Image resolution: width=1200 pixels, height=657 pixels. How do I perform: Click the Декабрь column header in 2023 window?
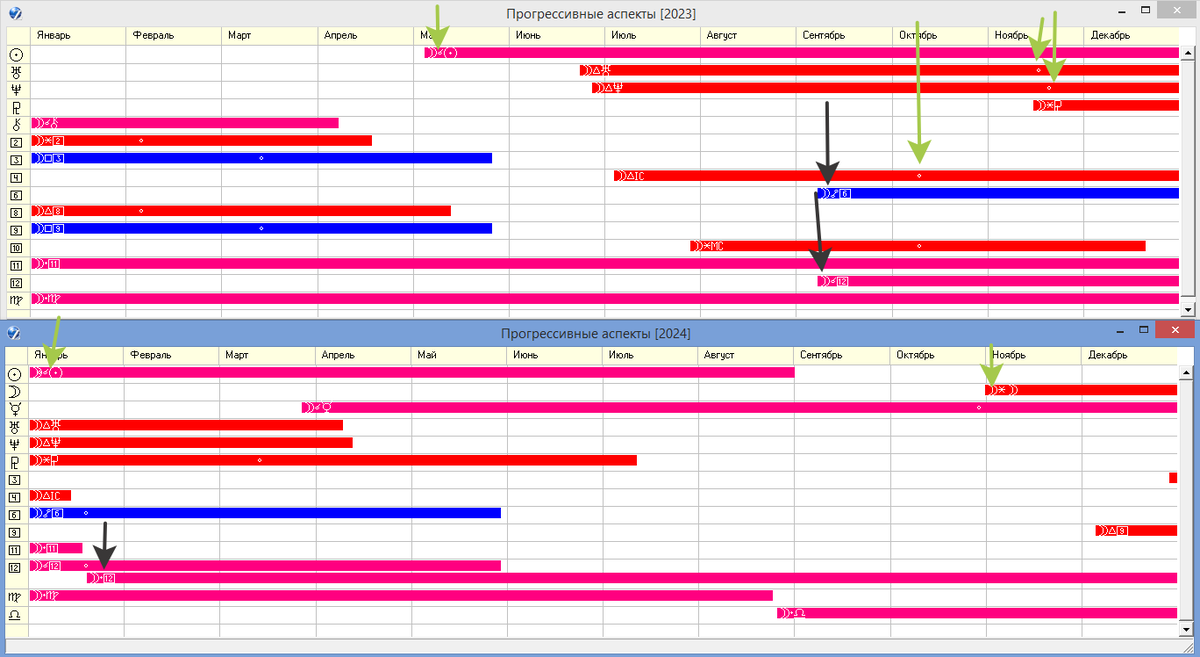(x=1132, y=36)
